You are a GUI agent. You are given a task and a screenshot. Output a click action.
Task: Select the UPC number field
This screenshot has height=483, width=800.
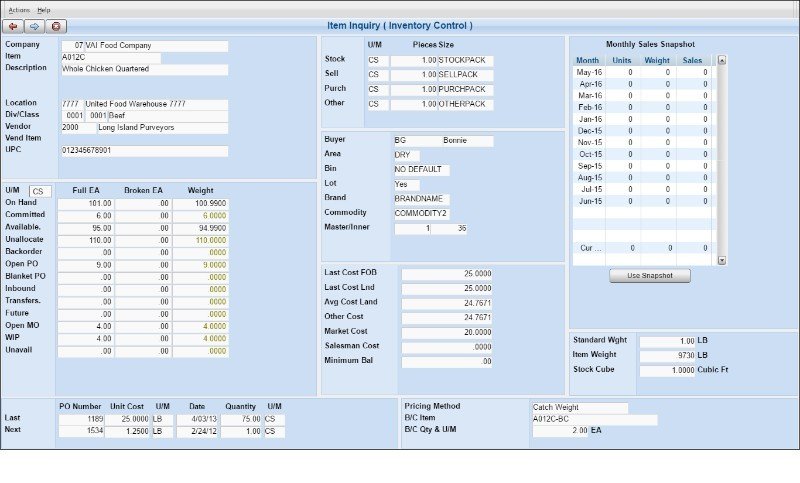[144, 151]
